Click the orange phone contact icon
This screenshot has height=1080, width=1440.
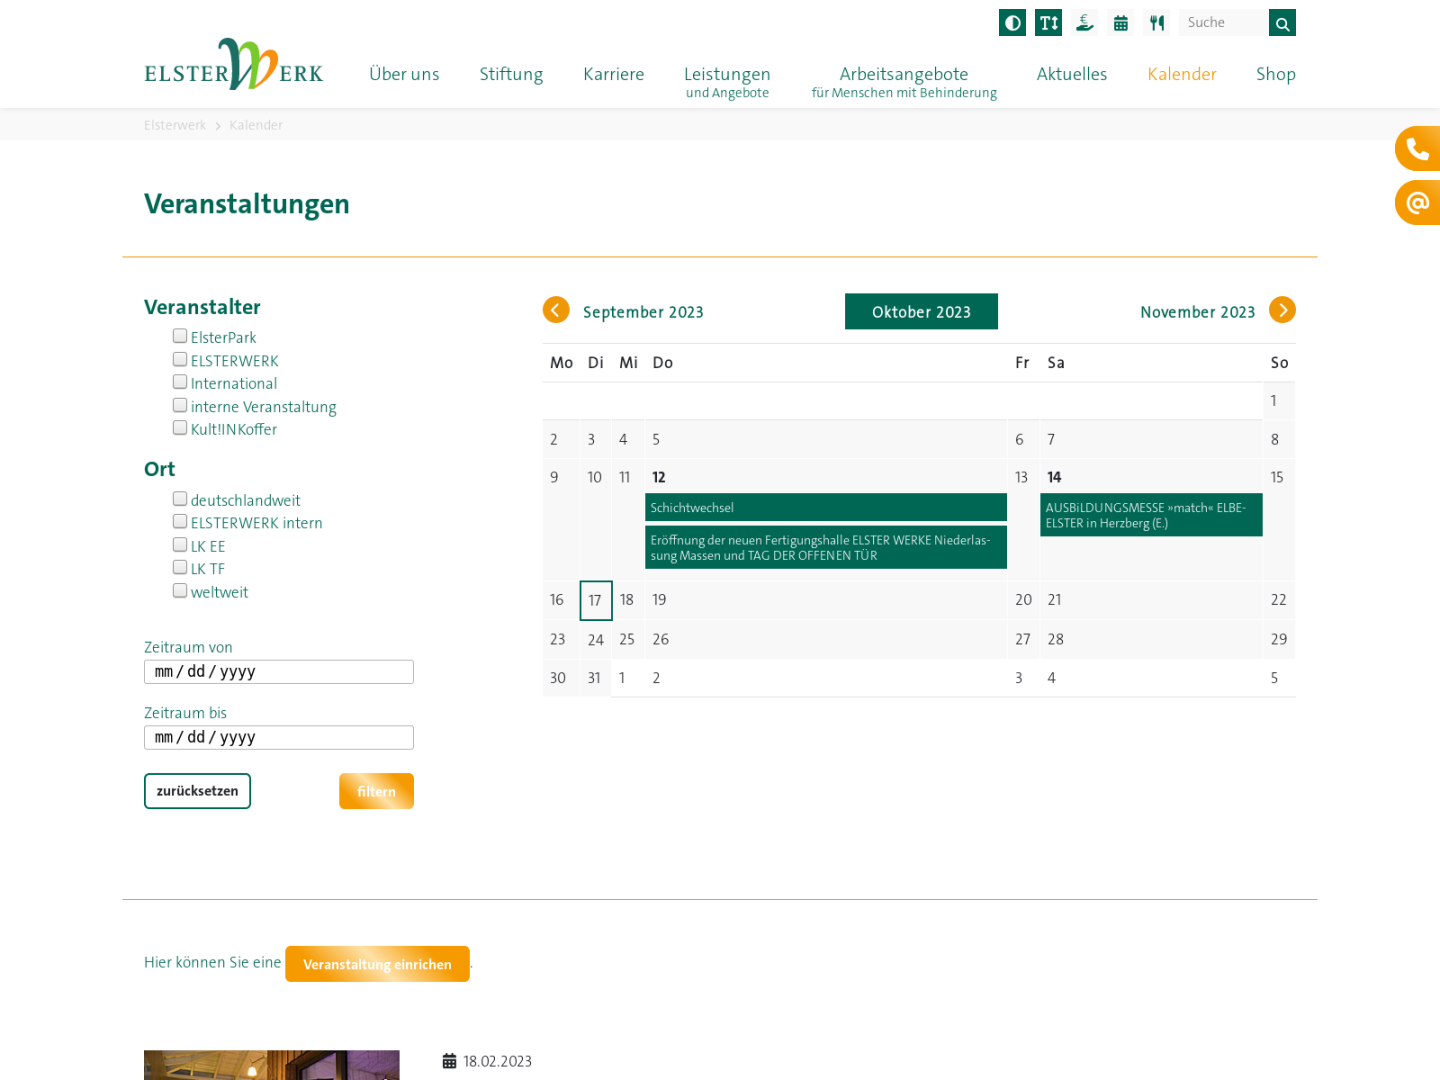(x=1417, y=149)
